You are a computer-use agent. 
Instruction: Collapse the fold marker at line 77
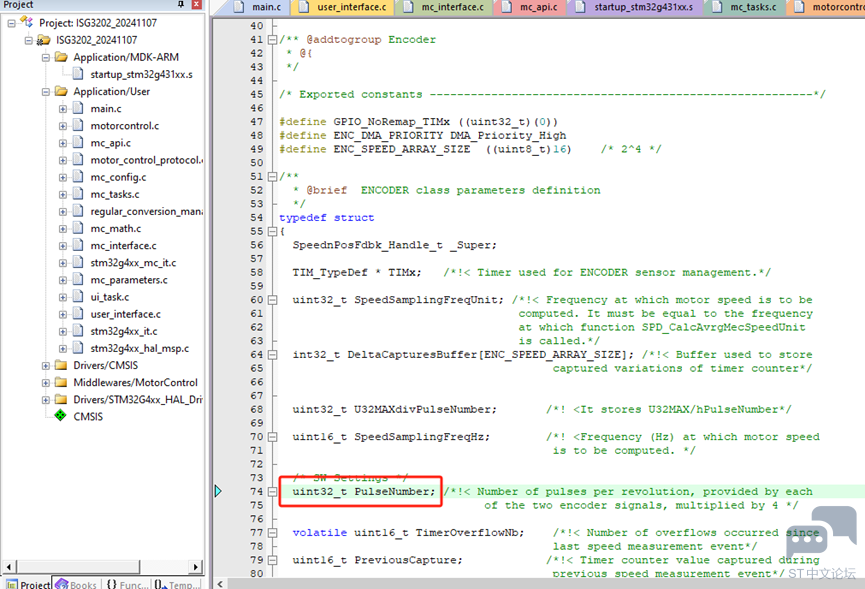[x=272, y=533]
